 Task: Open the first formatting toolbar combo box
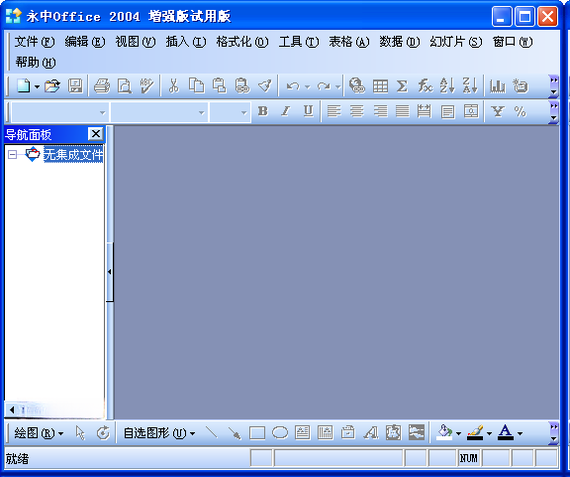[60, 112]
